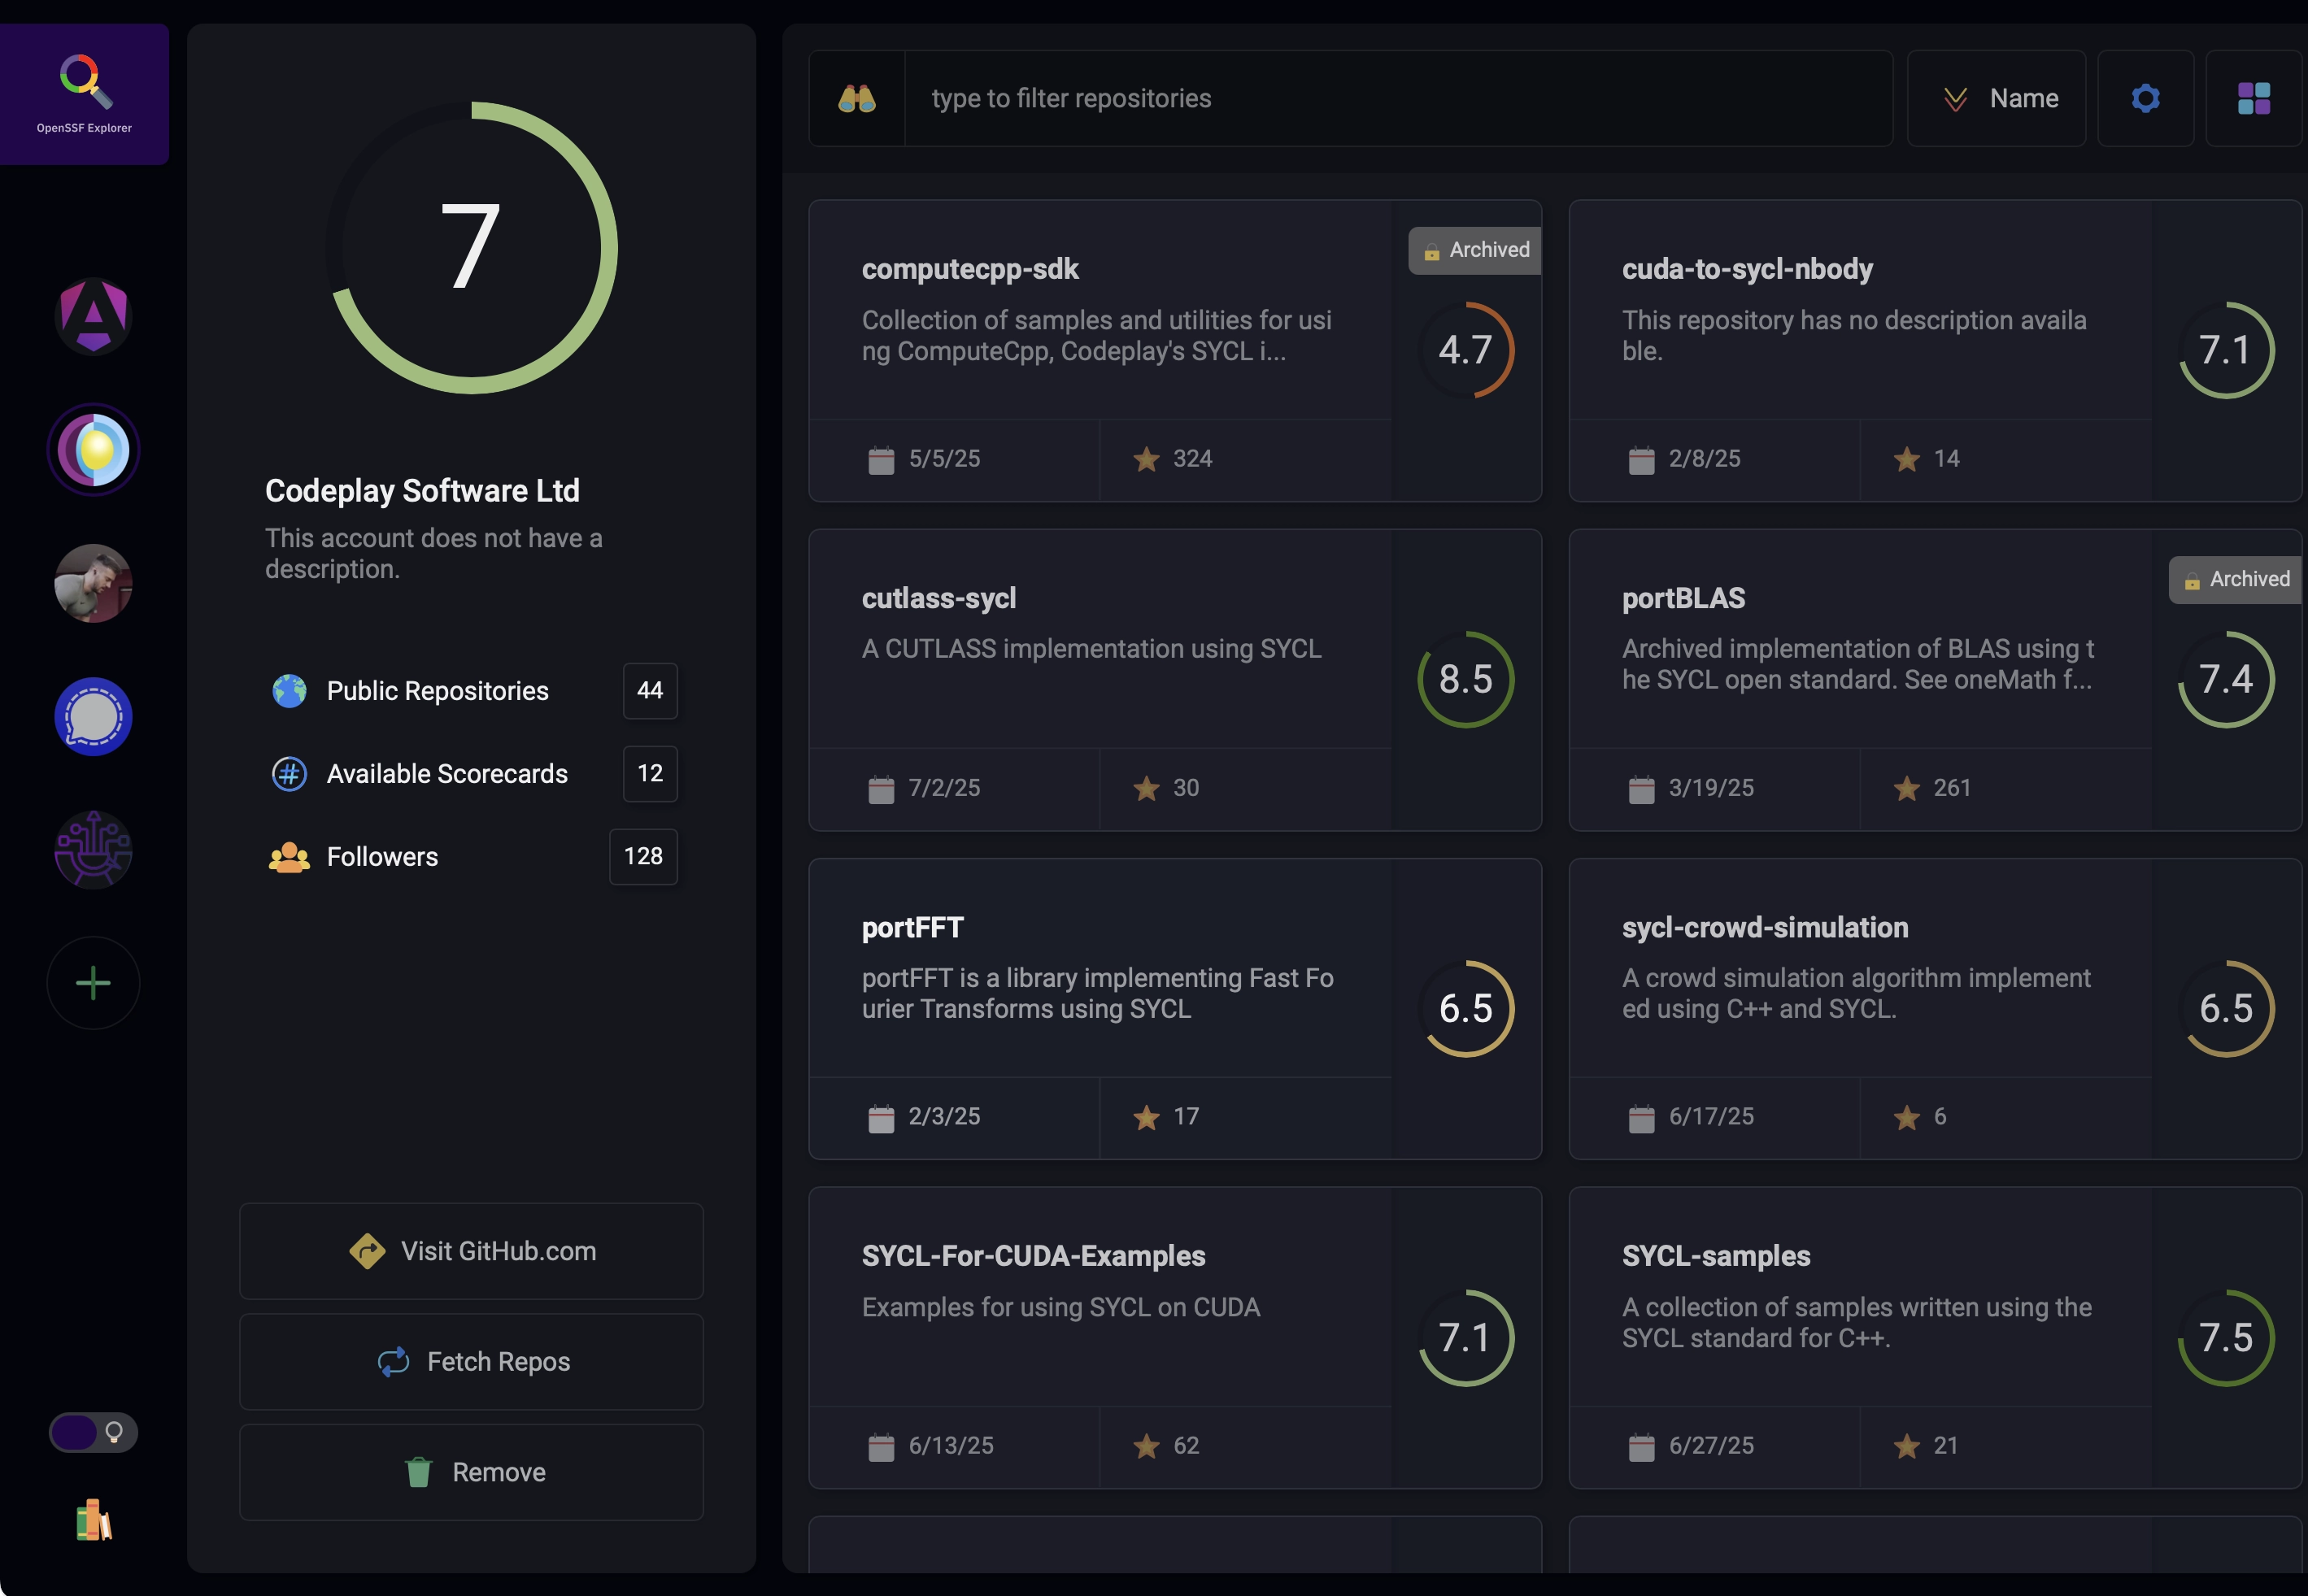Viewport: 2308px width, 1596px height.
Task: Click the calendar icon beside 3/19/25
Action: coord(1641,788)
